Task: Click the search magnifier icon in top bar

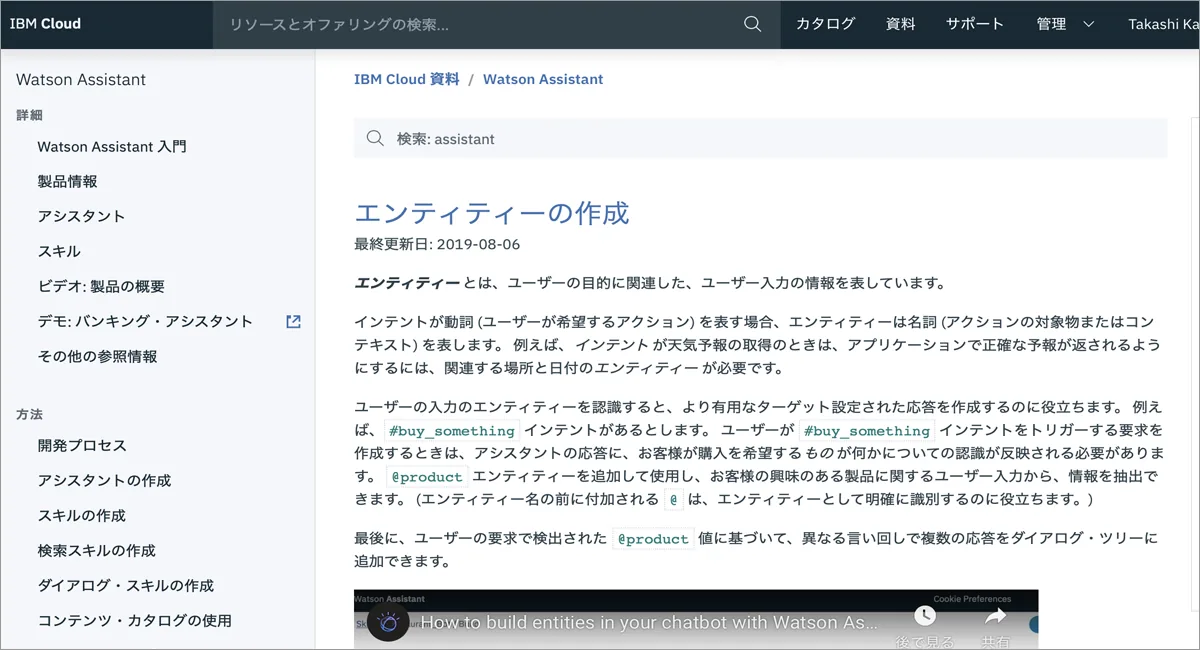Action: tap(753, 24)
